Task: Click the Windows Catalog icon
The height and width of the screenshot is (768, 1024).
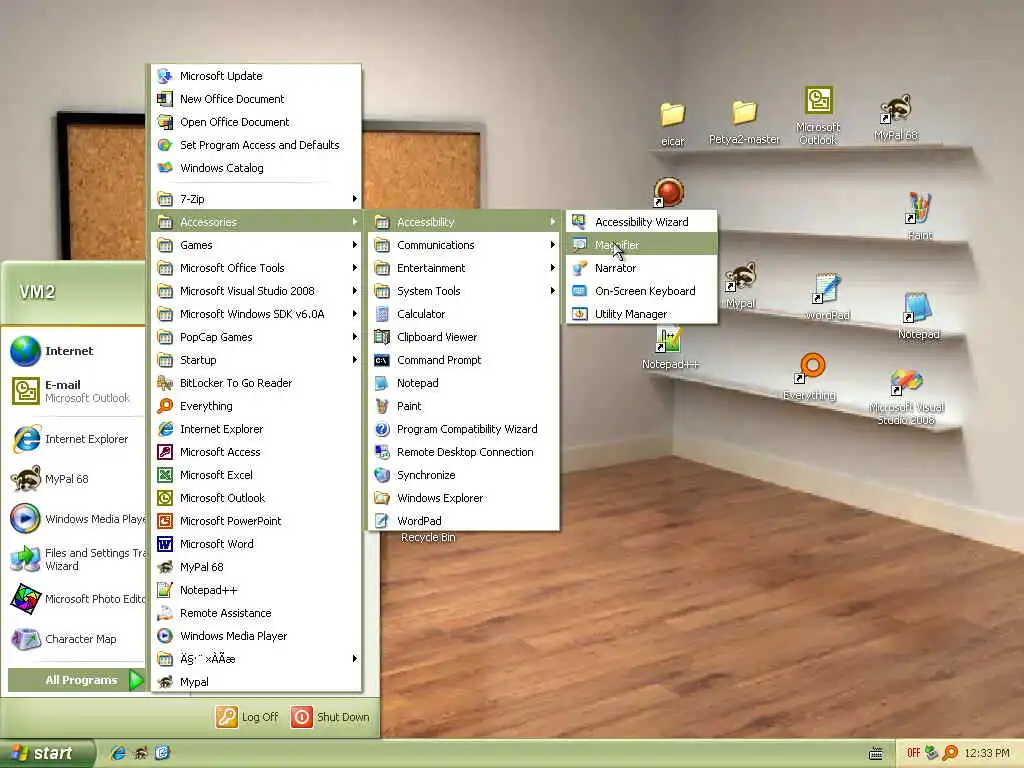Action: [x=165, y=168]
